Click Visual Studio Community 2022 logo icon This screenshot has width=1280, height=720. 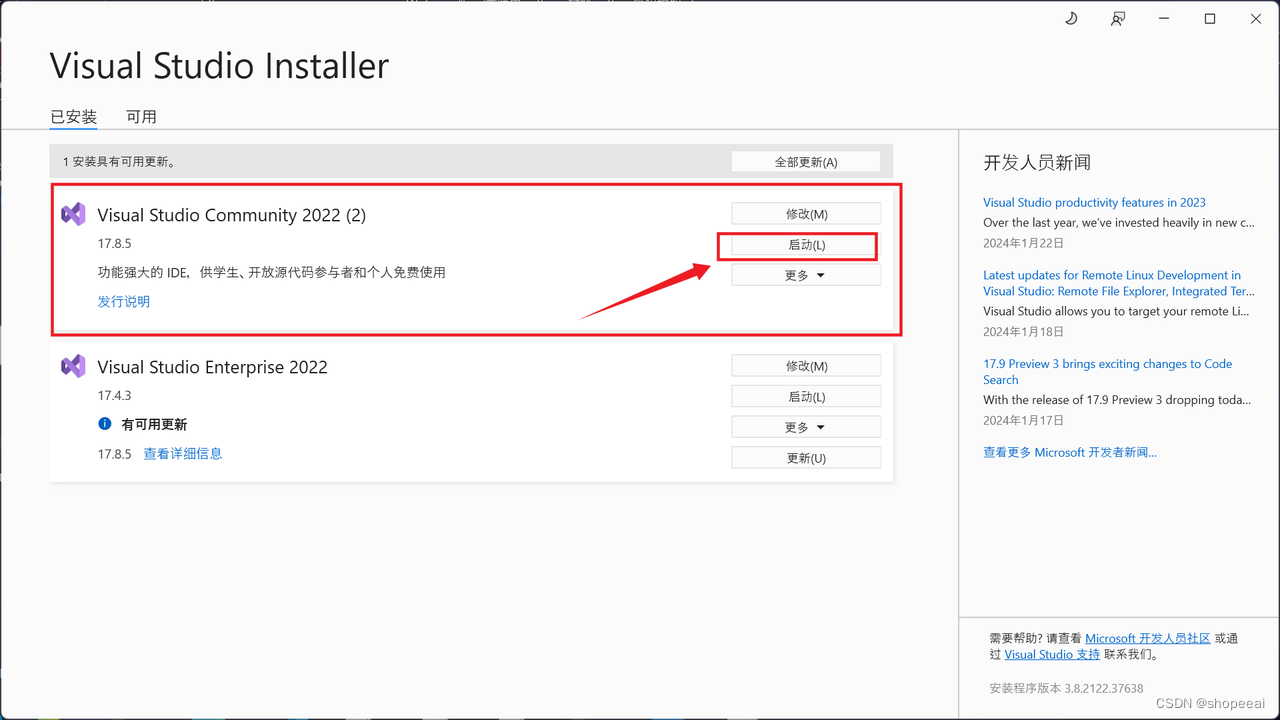[x=73, y=214]
